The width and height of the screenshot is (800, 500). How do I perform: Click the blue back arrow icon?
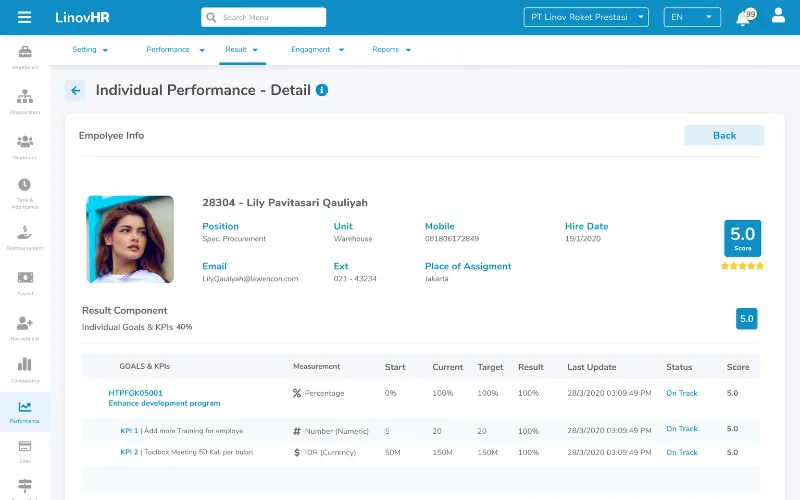[x=75, y=91]
